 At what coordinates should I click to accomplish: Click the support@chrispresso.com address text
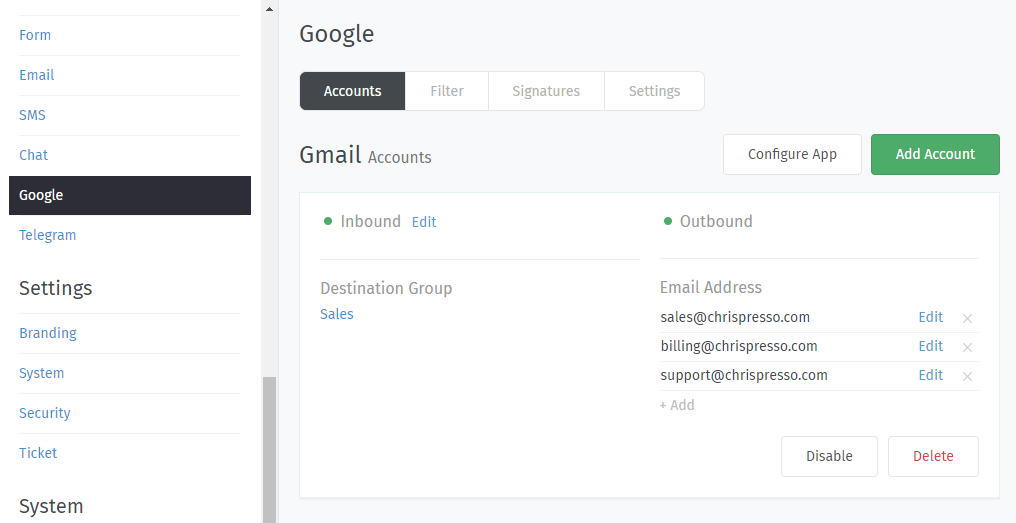(x=744, y=375)
